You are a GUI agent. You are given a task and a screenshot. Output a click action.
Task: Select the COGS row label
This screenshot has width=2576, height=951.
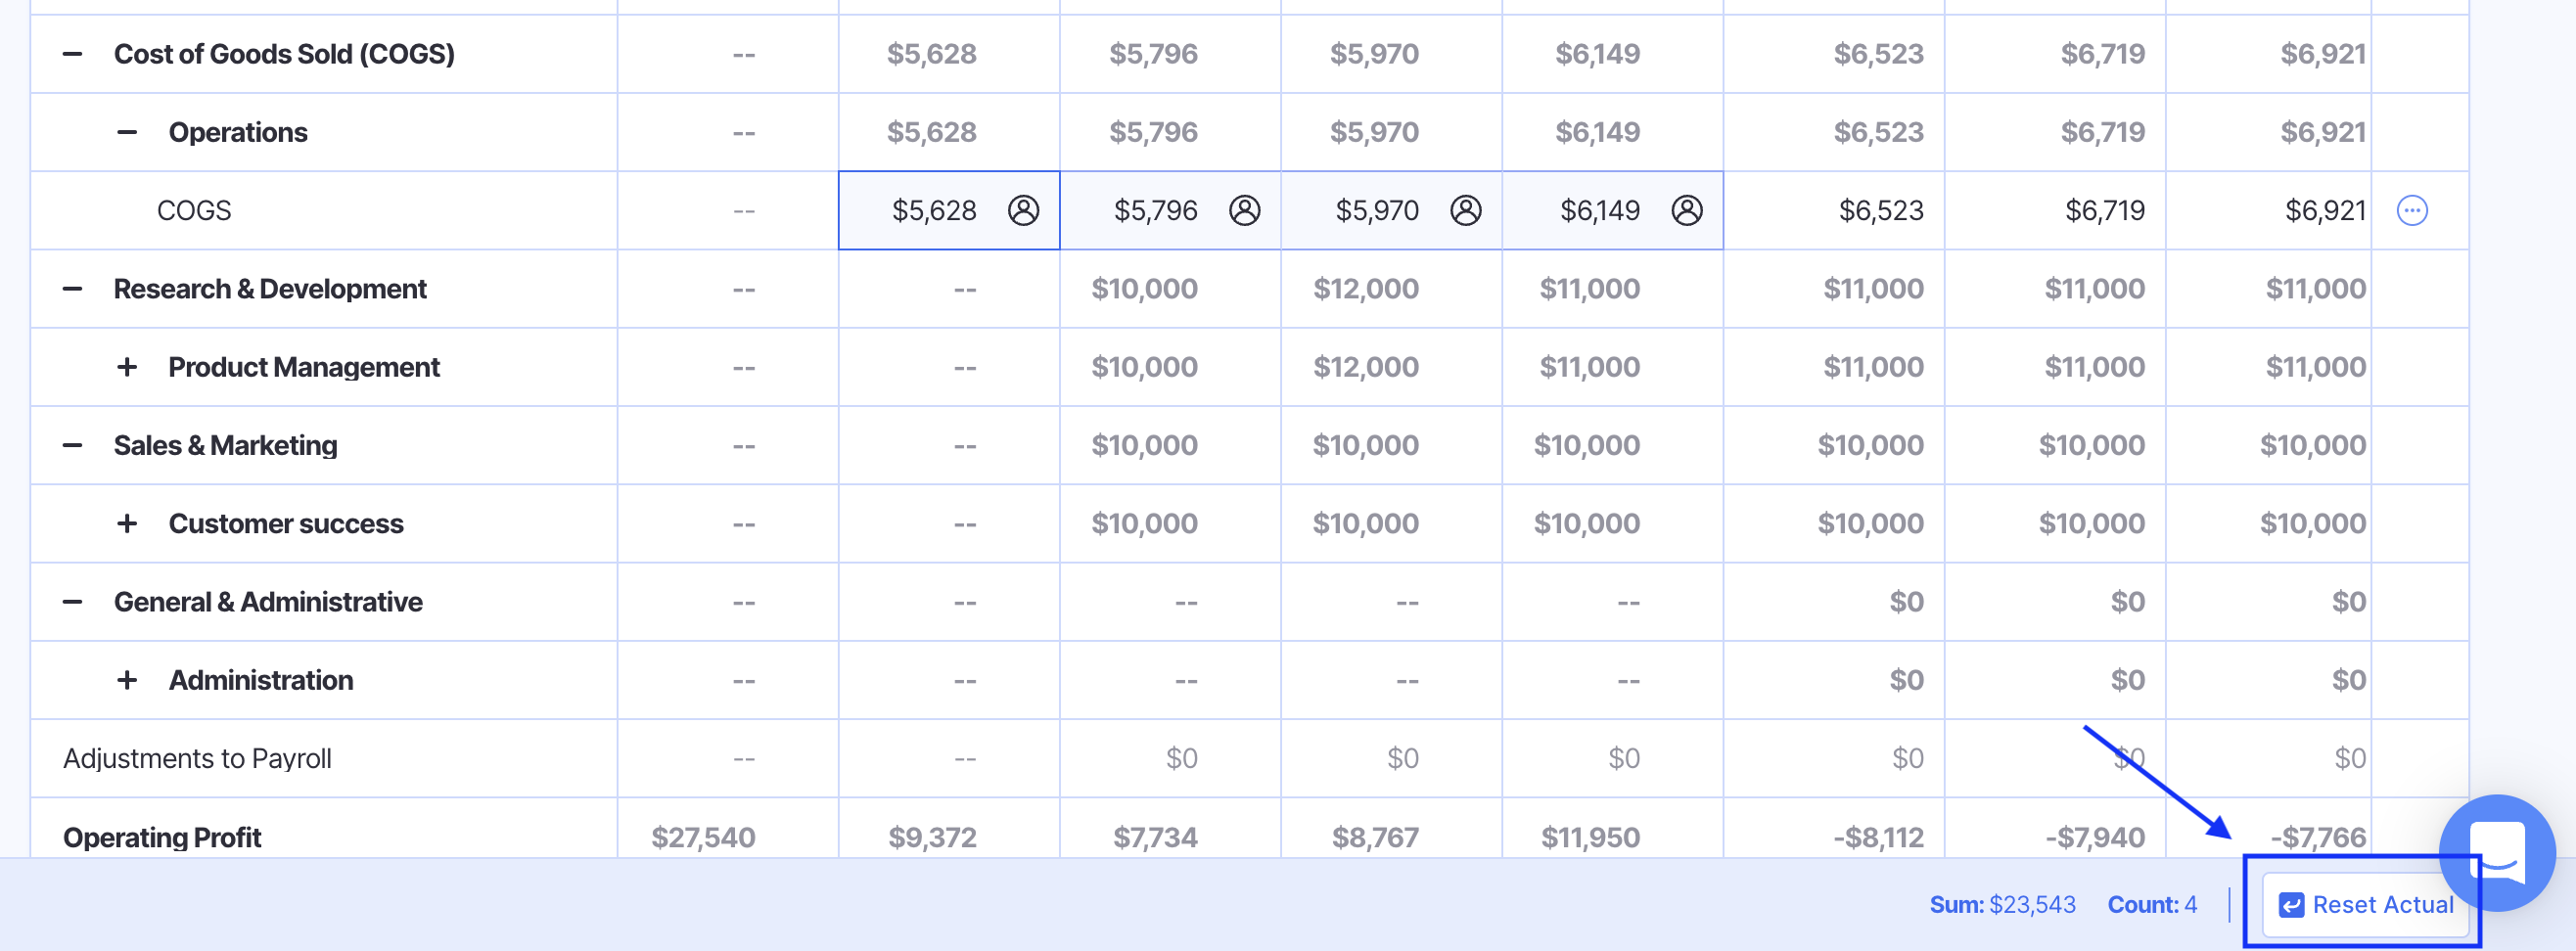194,210
